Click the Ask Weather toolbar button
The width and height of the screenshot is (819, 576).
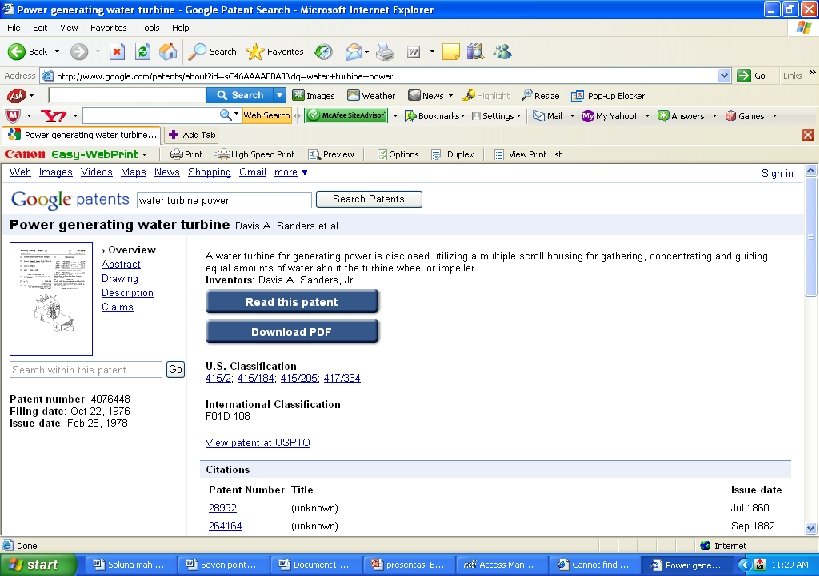tap(371, 96)
